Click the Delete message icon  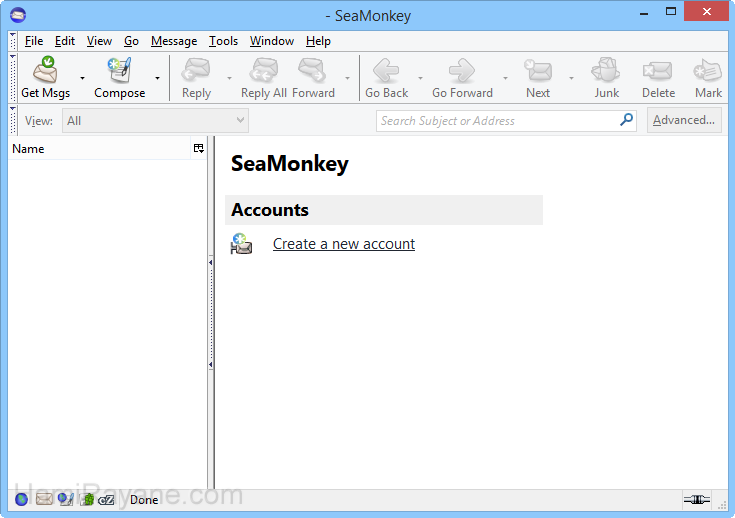[658, 71]
